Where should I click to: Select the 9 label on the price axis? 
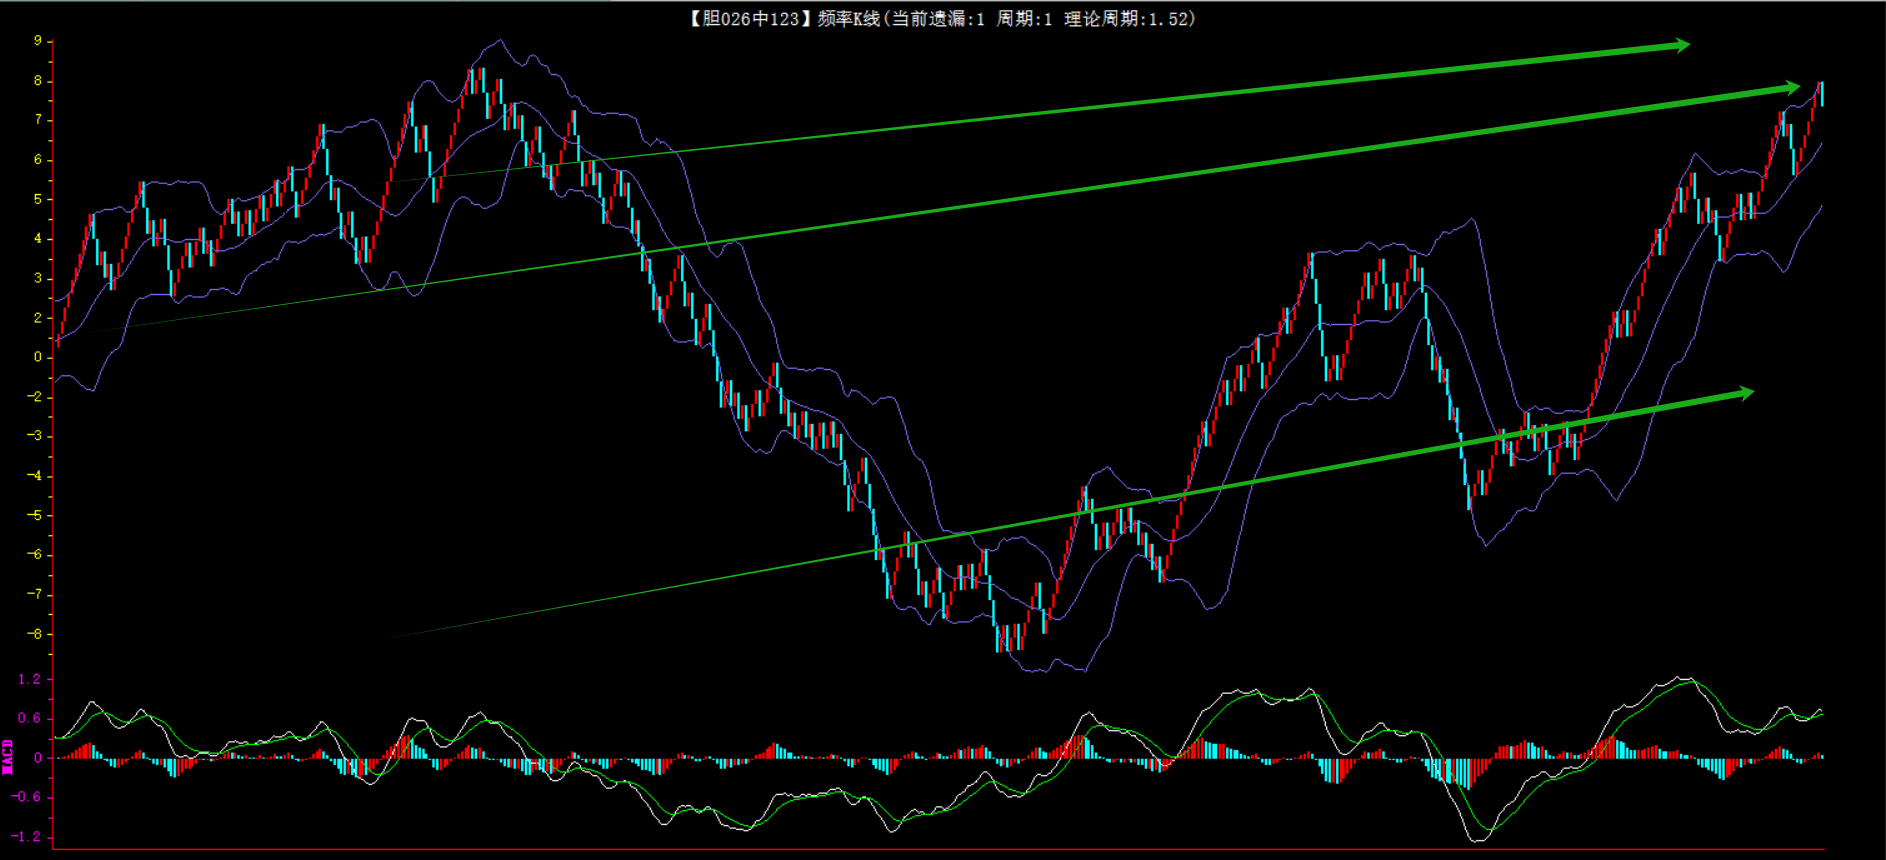[x=38, y=41]
